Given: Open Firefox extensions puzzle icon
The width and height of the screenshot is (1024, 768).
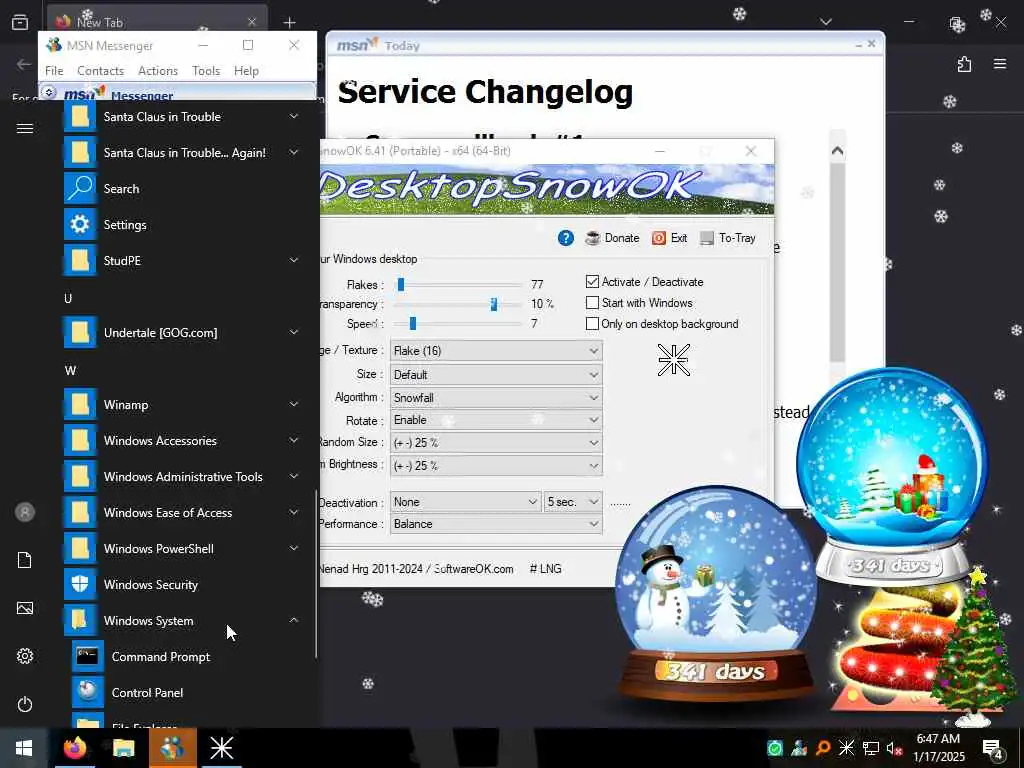Looking at the screenshot, I should pos(964,64).
